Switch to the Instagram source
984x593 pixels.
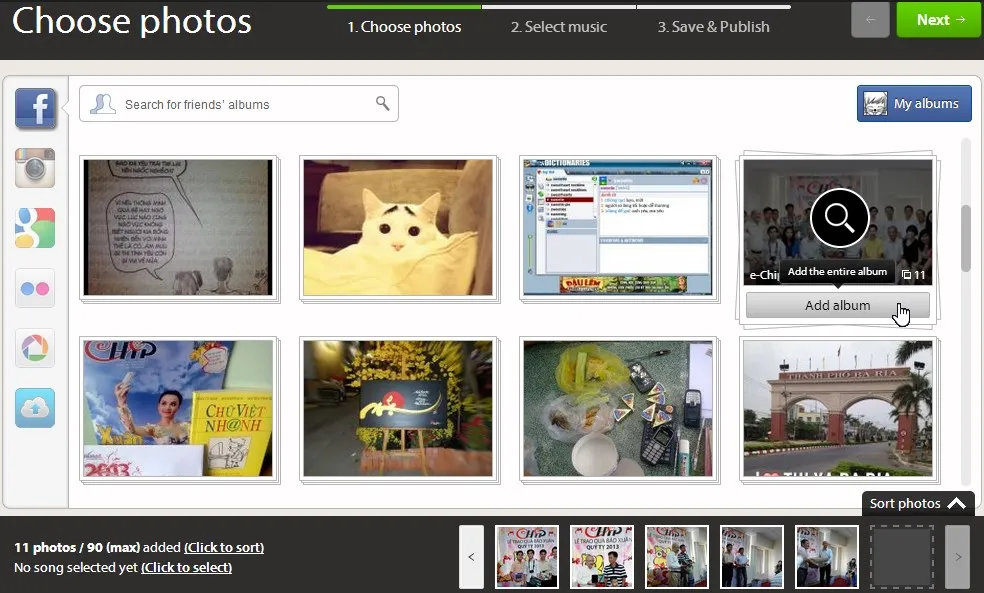(x=35, y=168)
